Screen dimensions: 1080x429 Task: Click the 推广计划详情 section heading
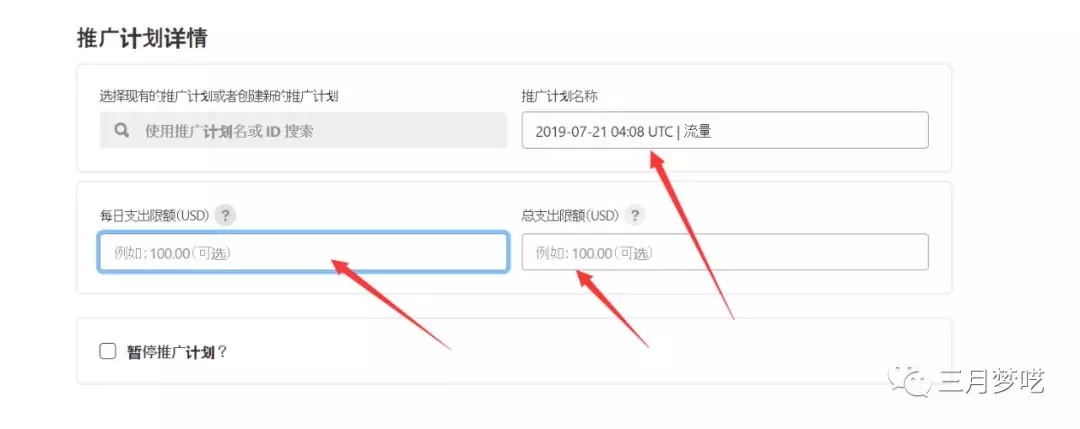click(142, 38)
